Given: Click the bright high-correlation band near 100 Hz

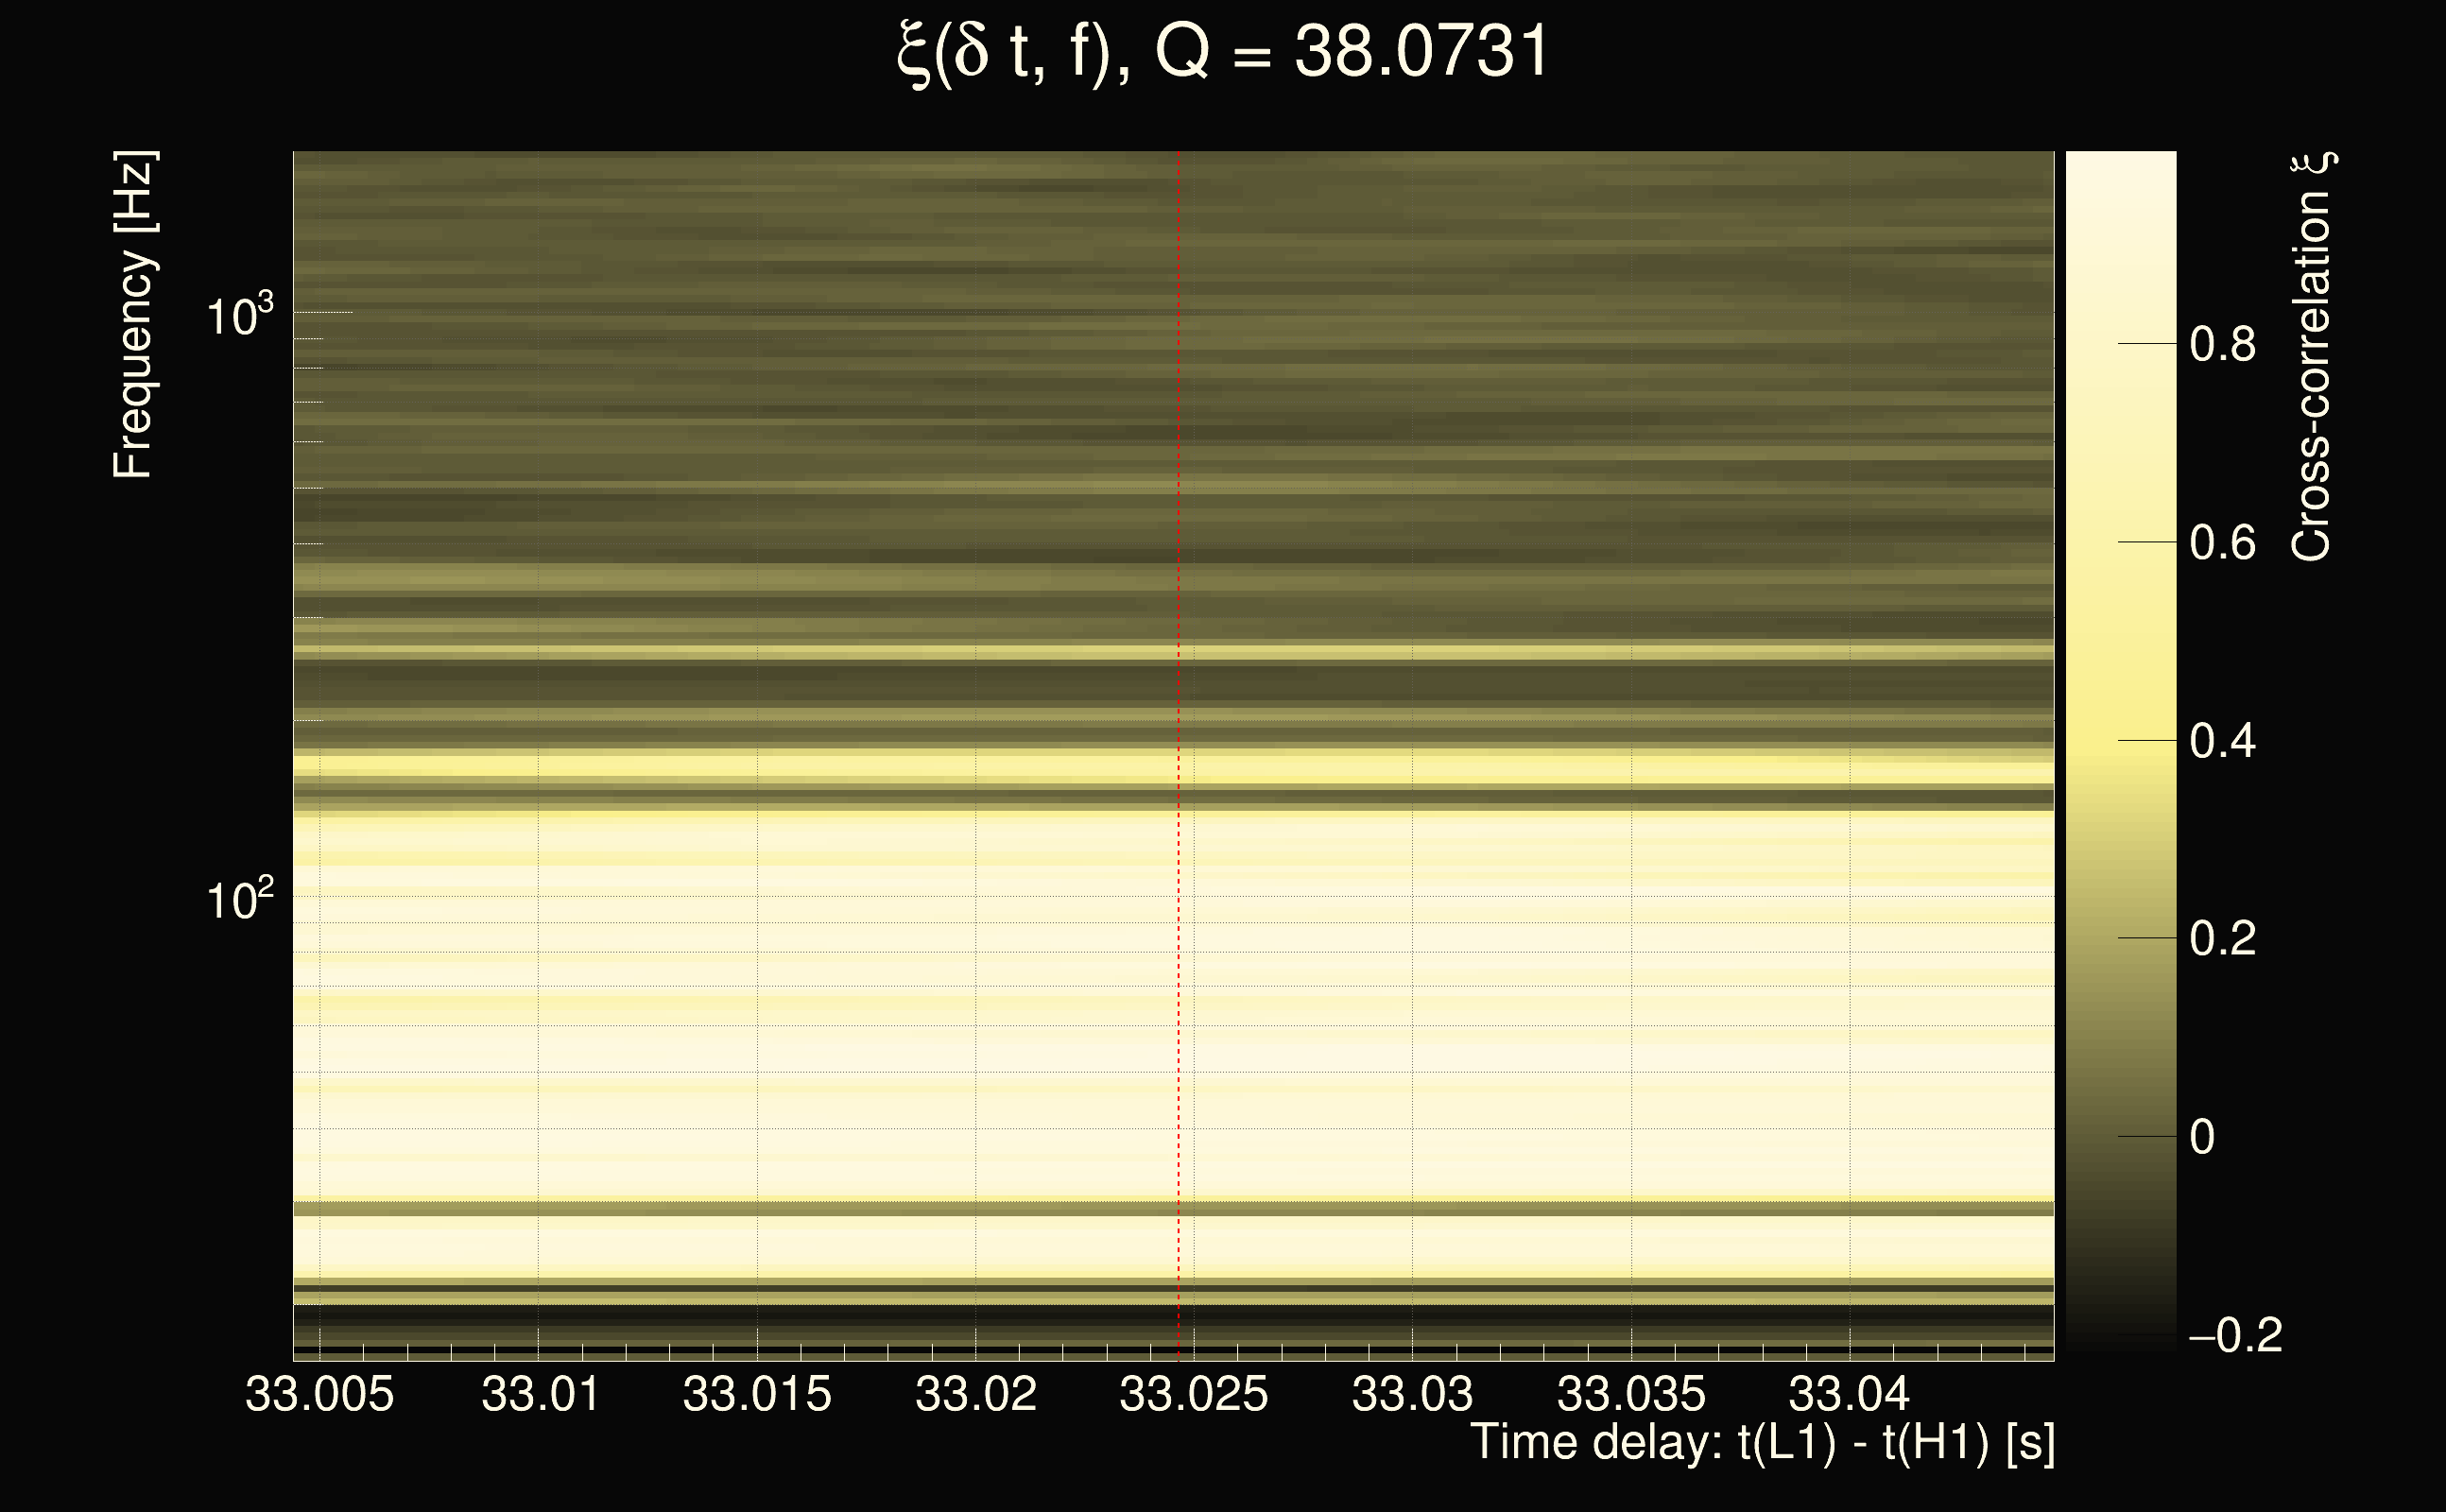Looking at the screenshot, I should click(x=1170, y=900).
